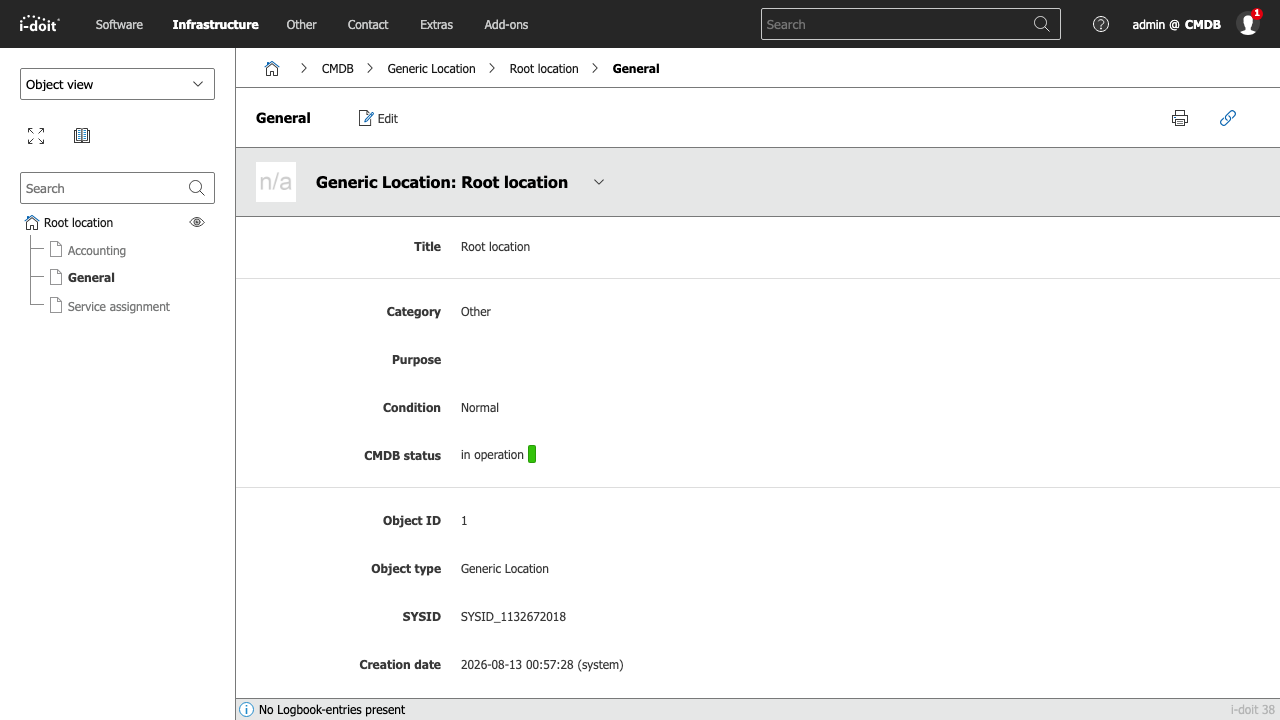Click the Generic Location breadcrumb

432,69
